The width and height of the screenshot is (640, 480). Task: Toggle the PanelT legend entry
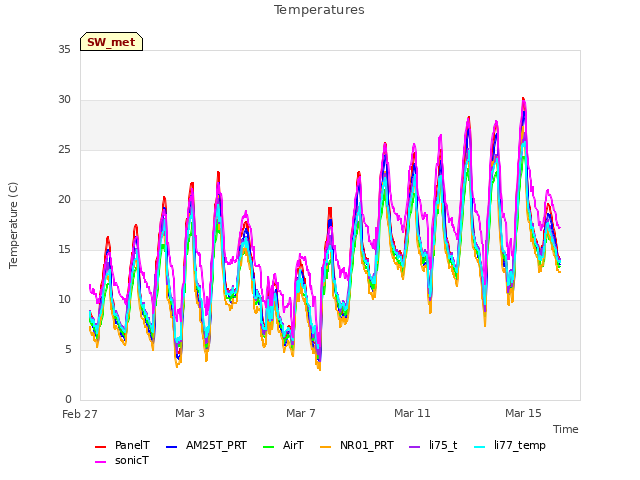pos(122,445)
